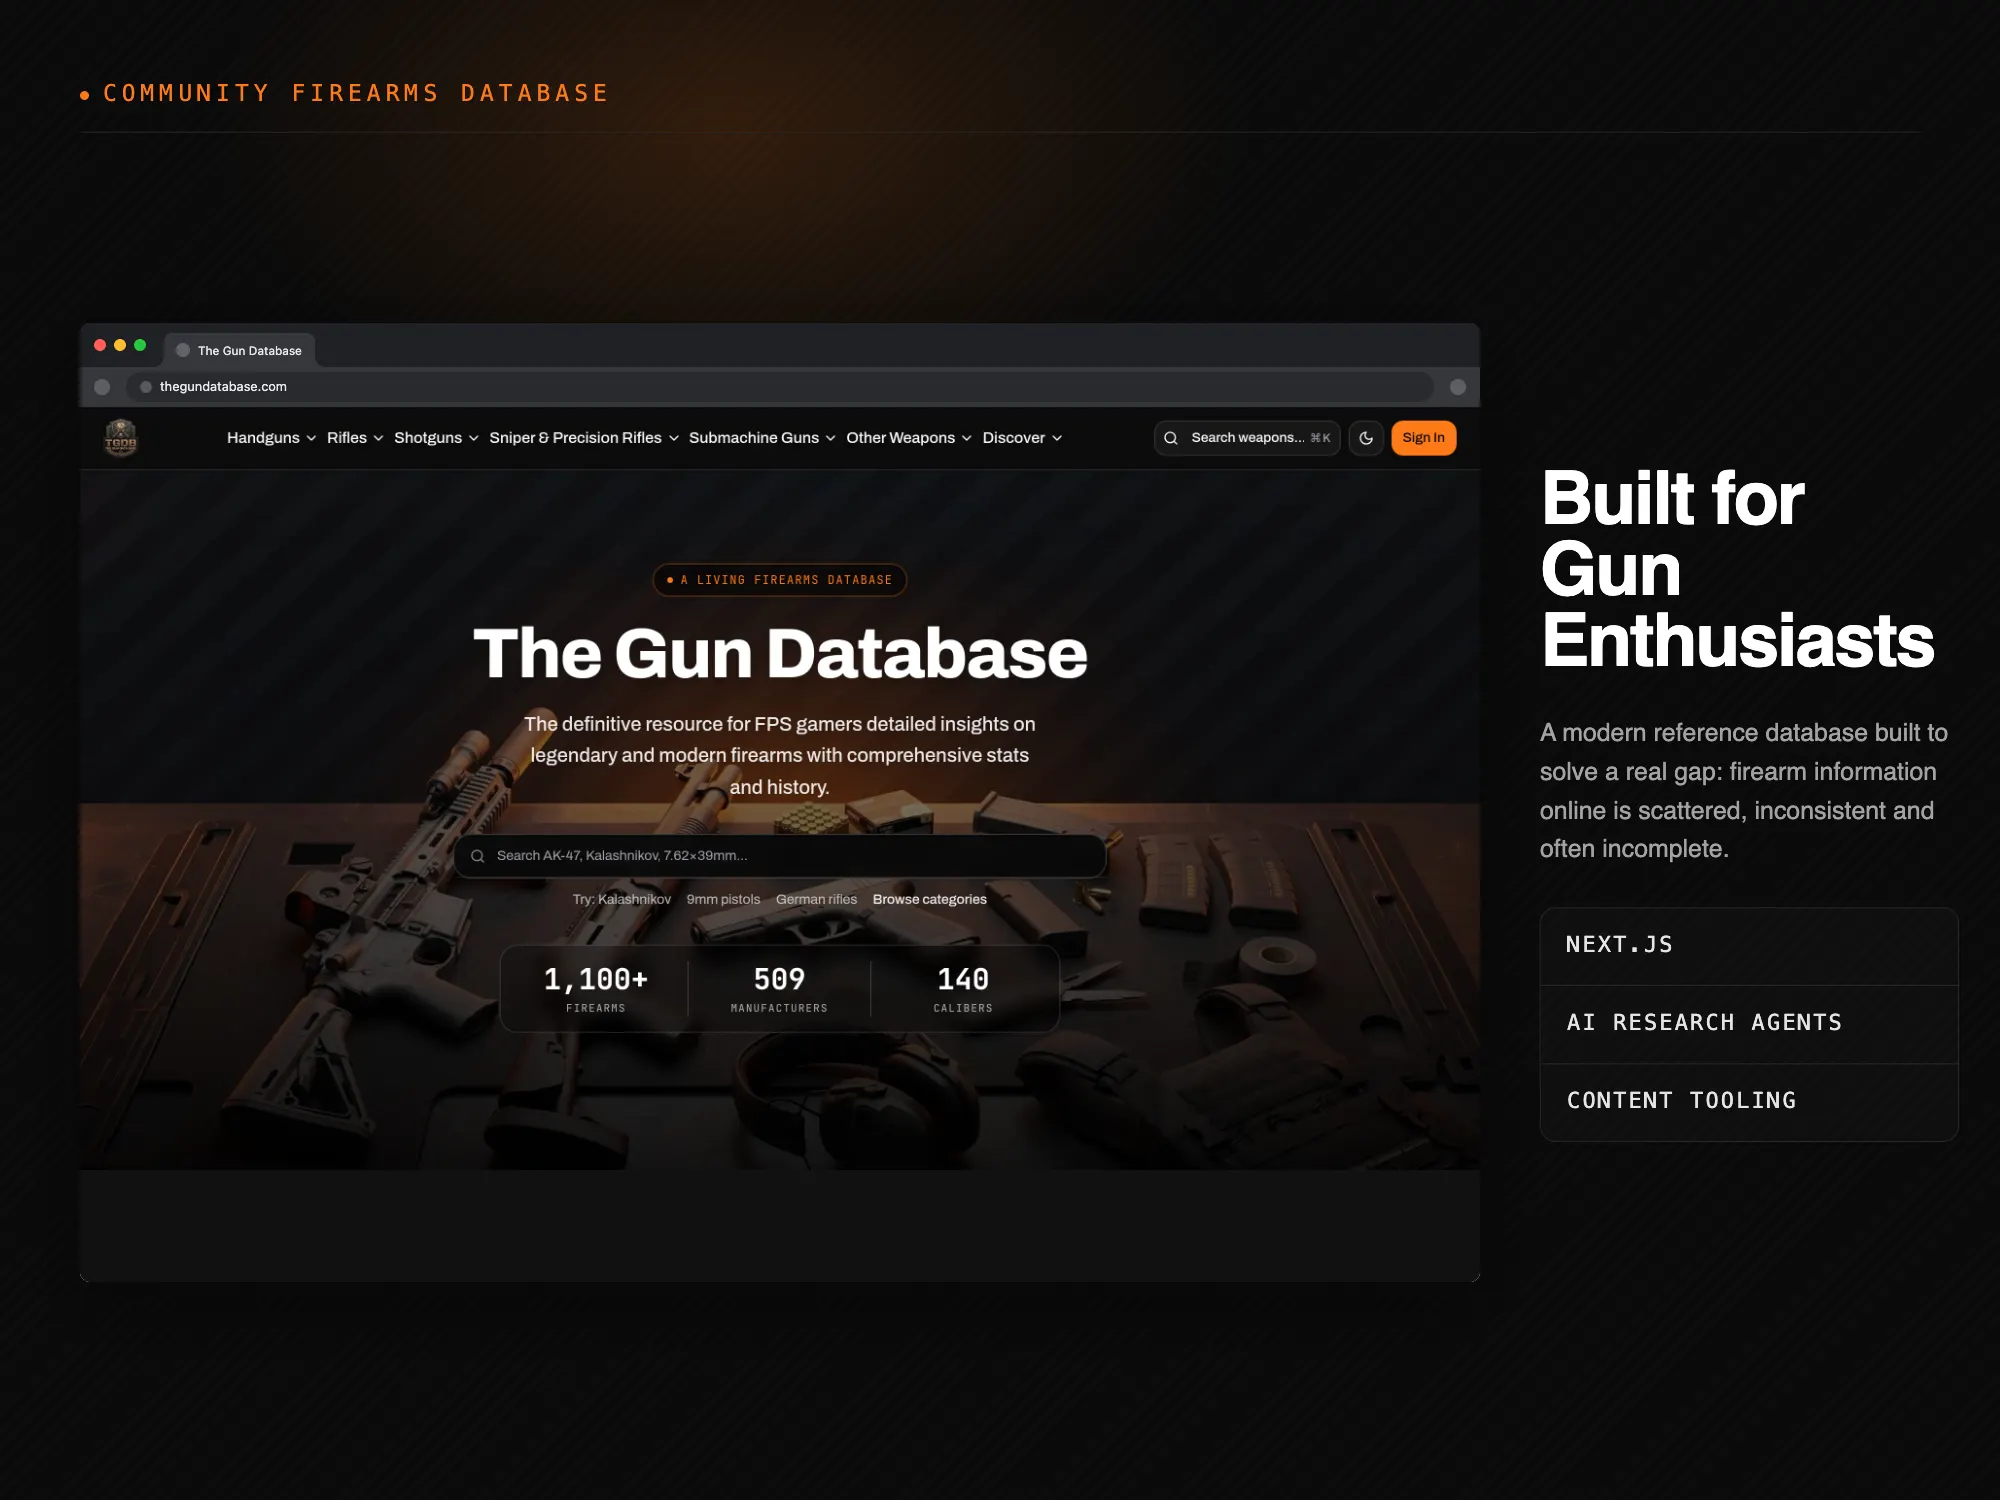This screenshot has width=2000, height=1500.
Task: Open the Submachine Guns dropdown
Action: [762, 438]
